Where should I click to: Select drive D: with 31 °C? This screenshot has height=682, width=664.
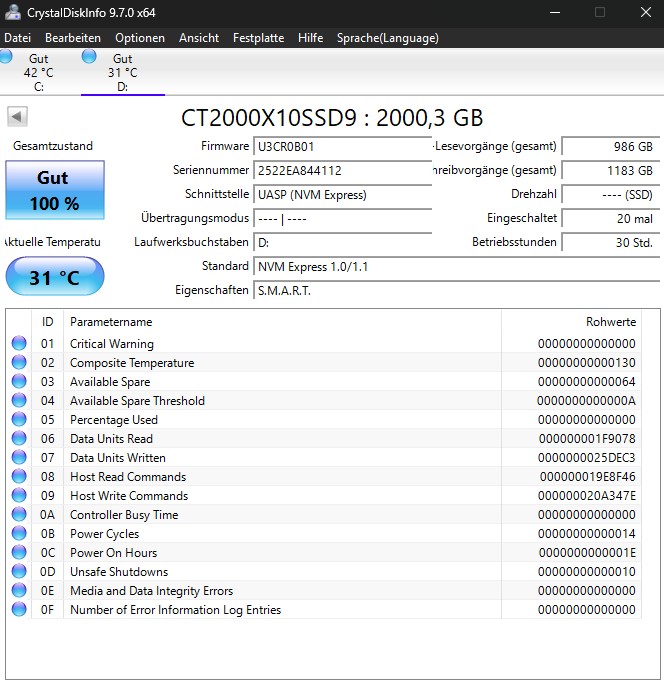[x=122, y=73]
